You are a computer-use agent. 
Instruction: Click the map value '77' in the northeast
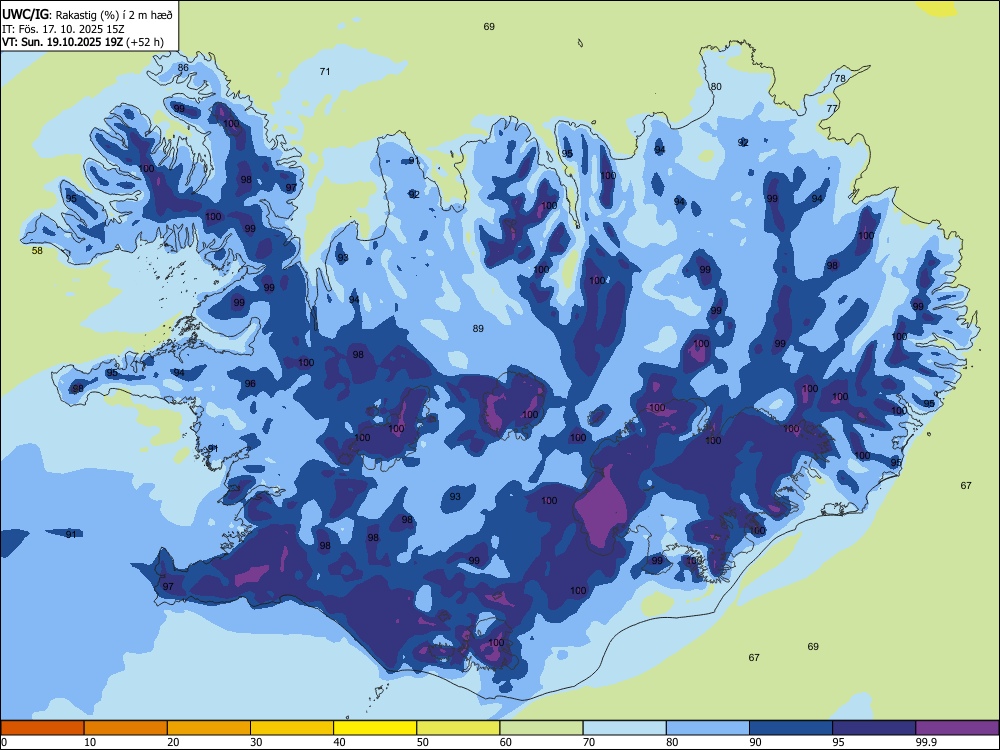click(832, 108)
